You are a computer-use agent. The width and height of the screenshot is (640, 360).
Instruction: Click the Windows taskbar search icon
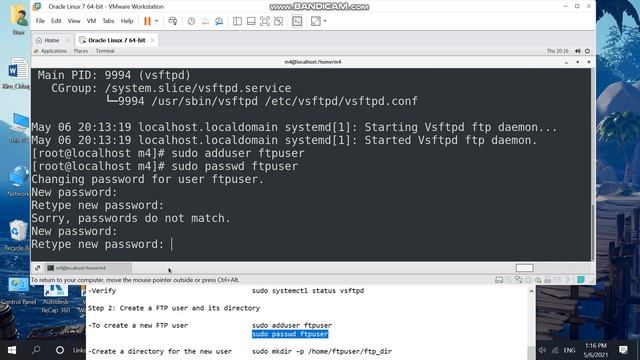pos(36,350)
